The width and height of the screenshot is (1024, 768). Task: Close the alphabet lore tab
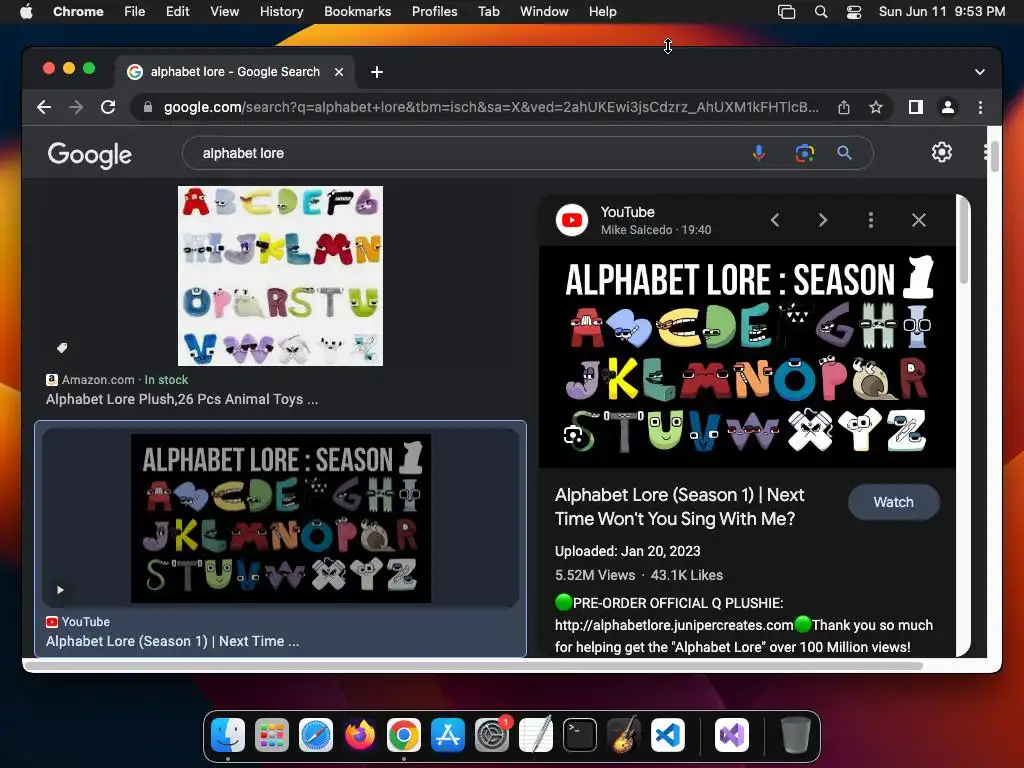339,72
